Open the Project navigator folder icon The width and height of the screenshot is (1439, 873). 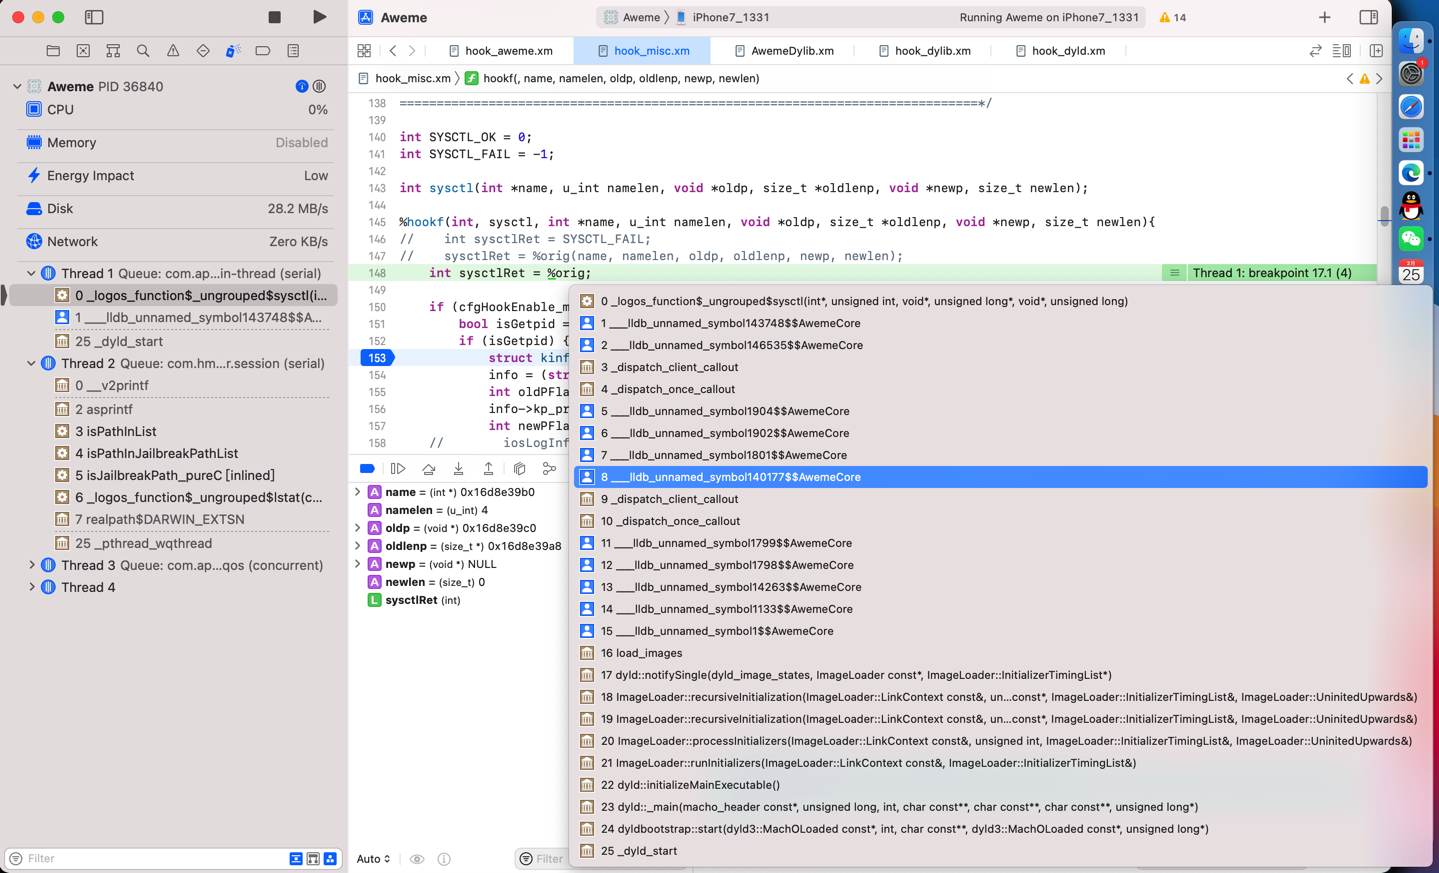point(53,50)
